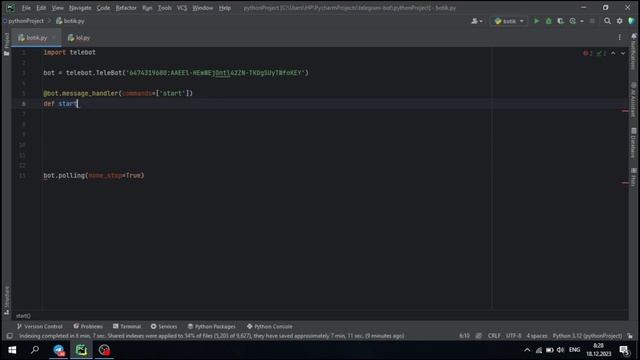Viewport: 640px width, 360px height.
Task: Open Python Console tool window
Action: [269, 327]
